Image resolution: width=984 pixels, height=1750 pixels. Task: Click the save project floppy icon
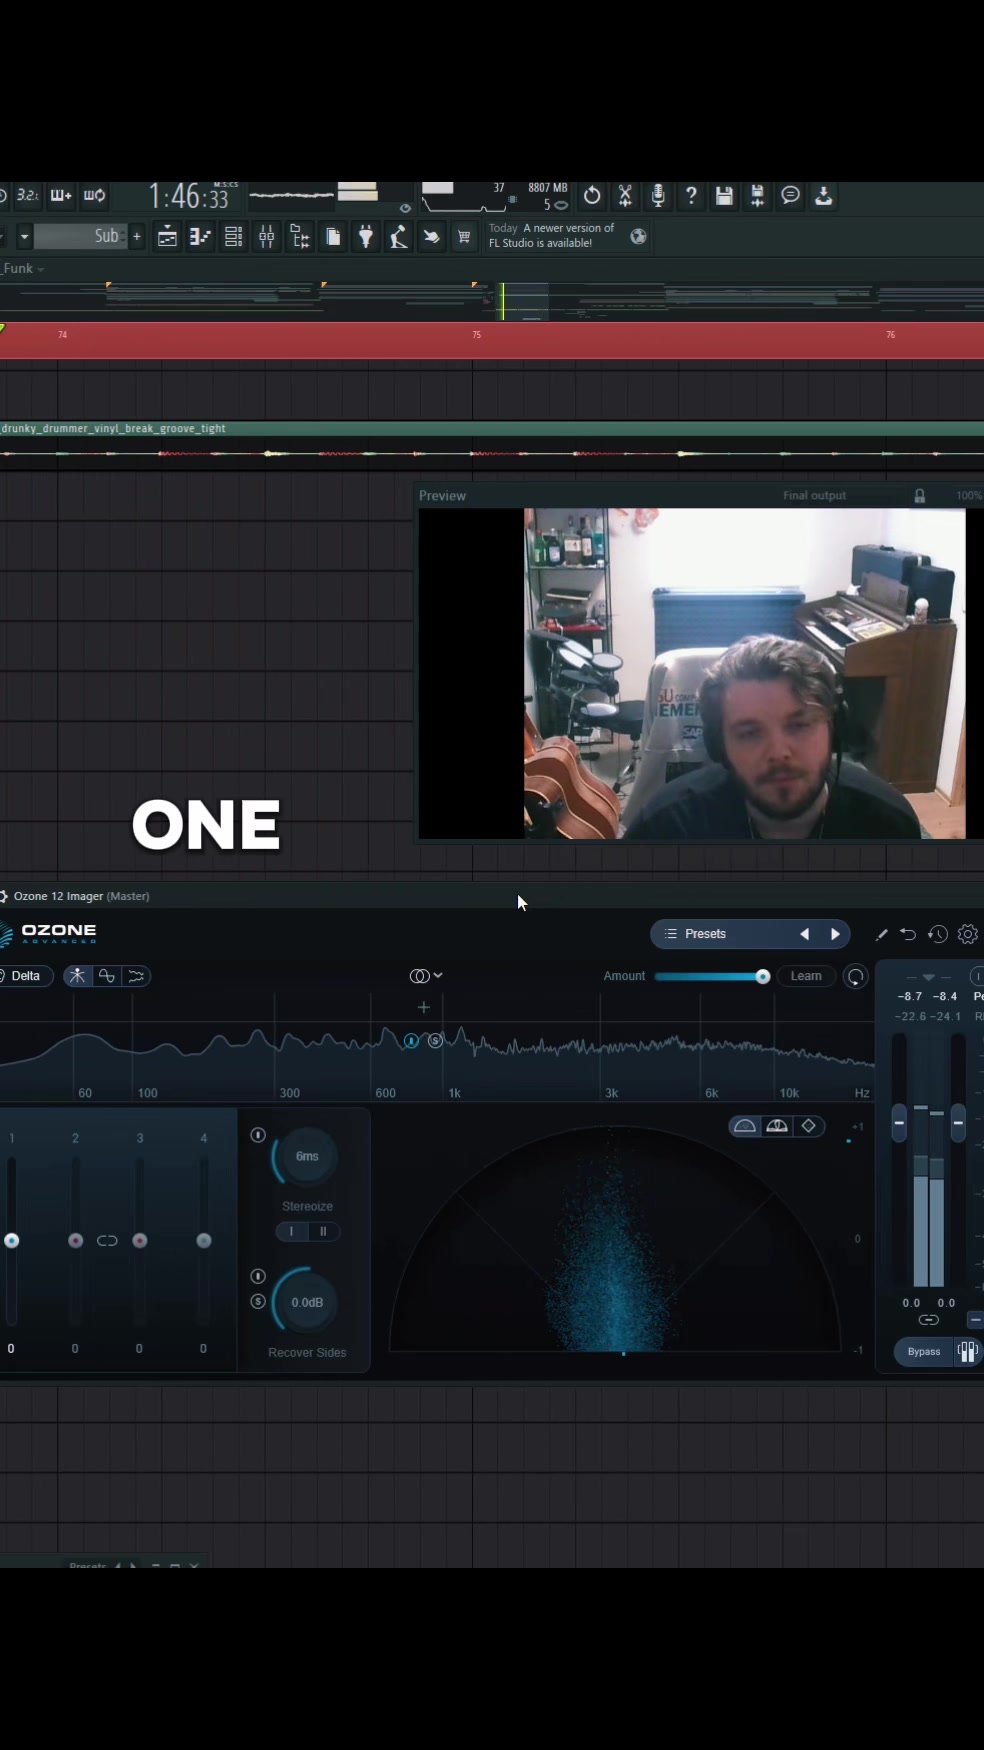click(724, 196)
